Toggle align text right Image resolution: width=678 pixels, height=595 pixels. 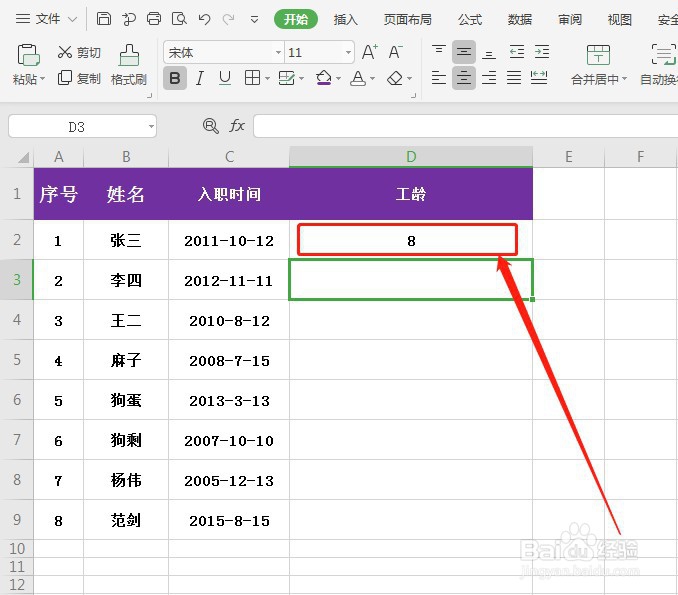click(x=489, y=78)
